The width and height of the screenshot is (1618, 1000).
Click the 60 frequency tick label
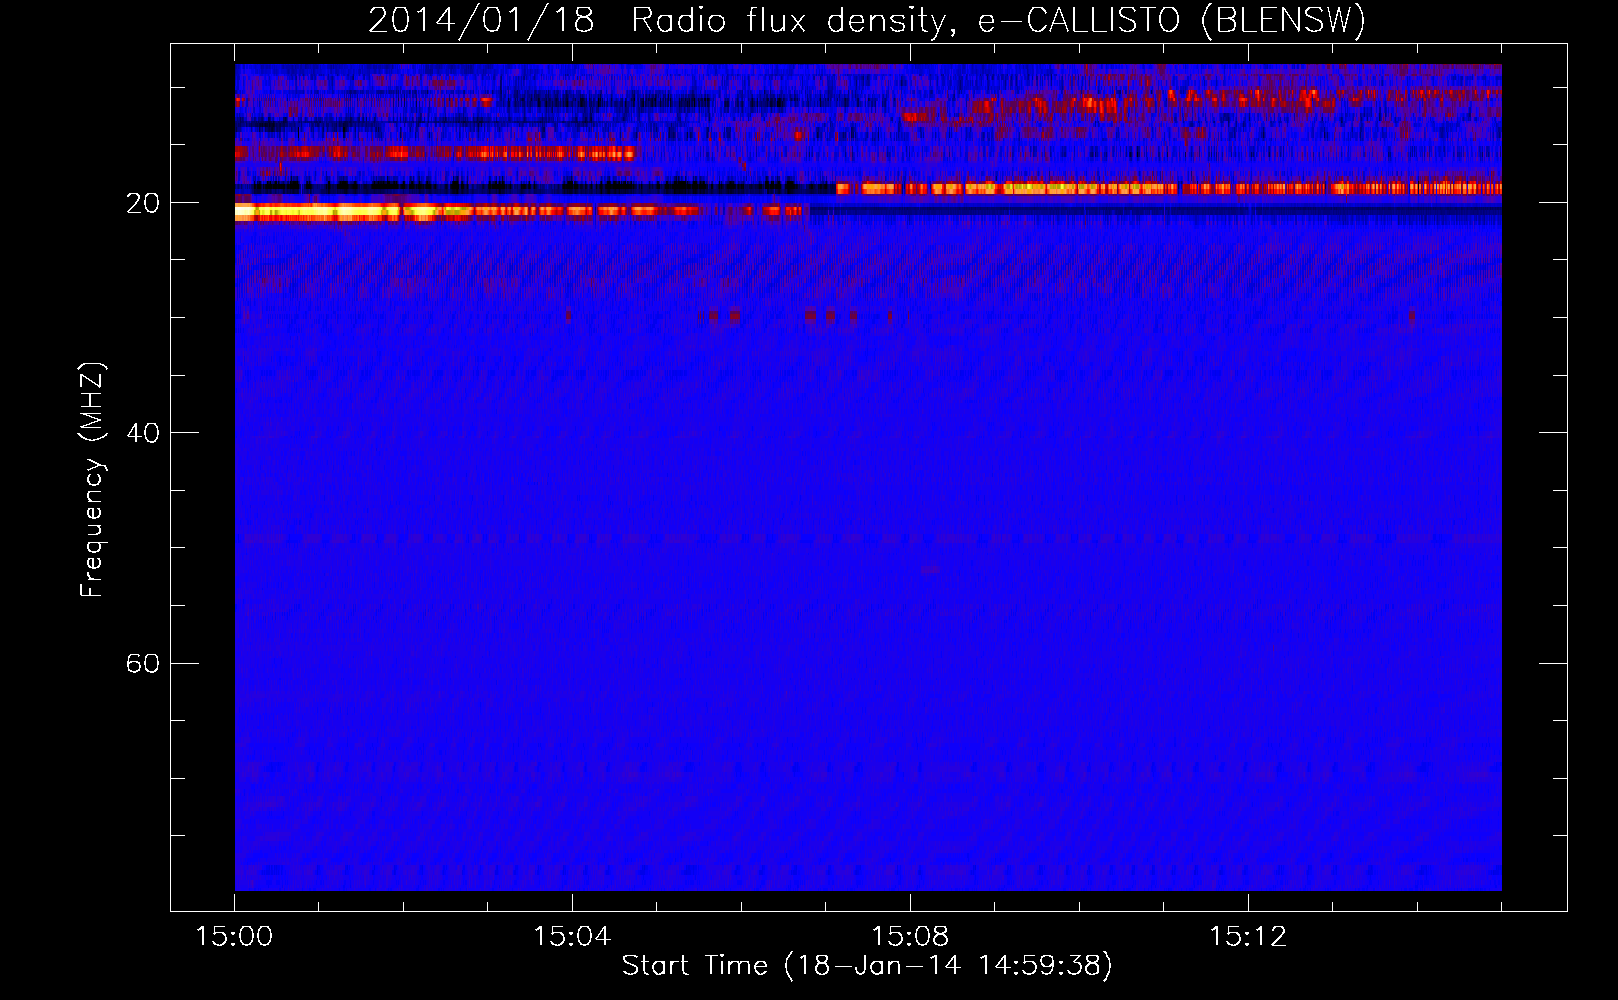click(143, 663)
